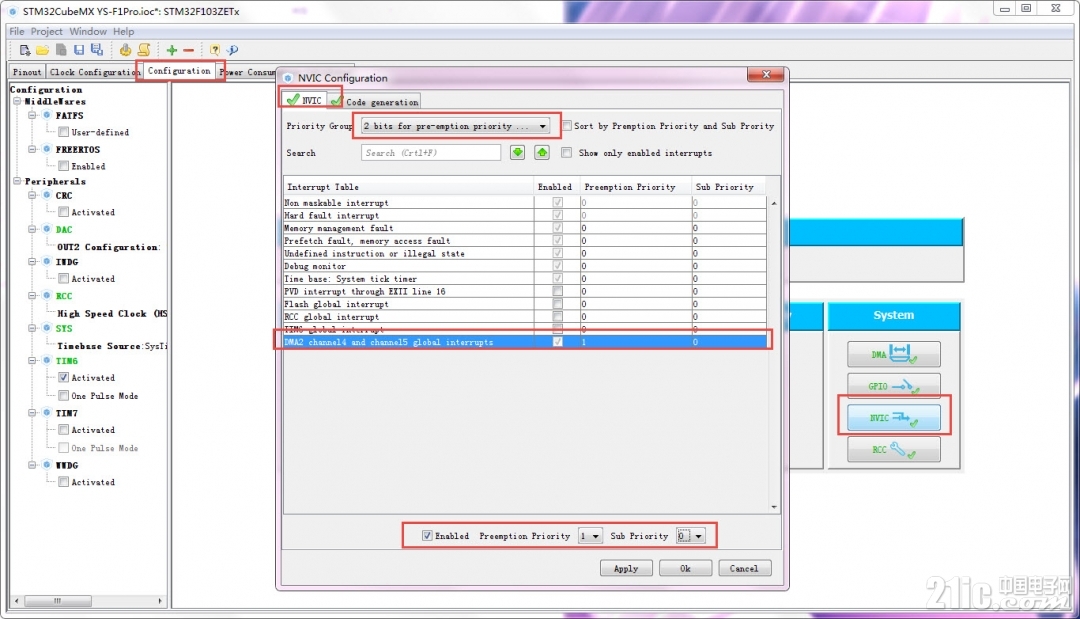Select DMA2 channel4 and channel5 interrupts row
Screen dimensions: 1080x619
point(526,342)
